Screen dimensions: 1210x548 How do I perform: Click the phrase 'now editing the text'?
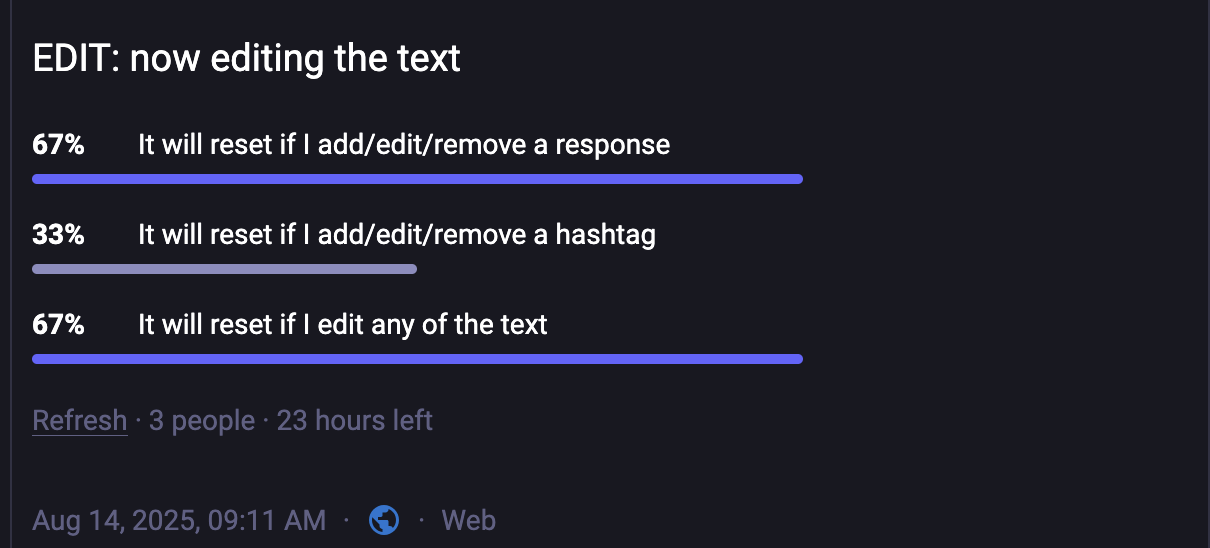pos(295,59)
